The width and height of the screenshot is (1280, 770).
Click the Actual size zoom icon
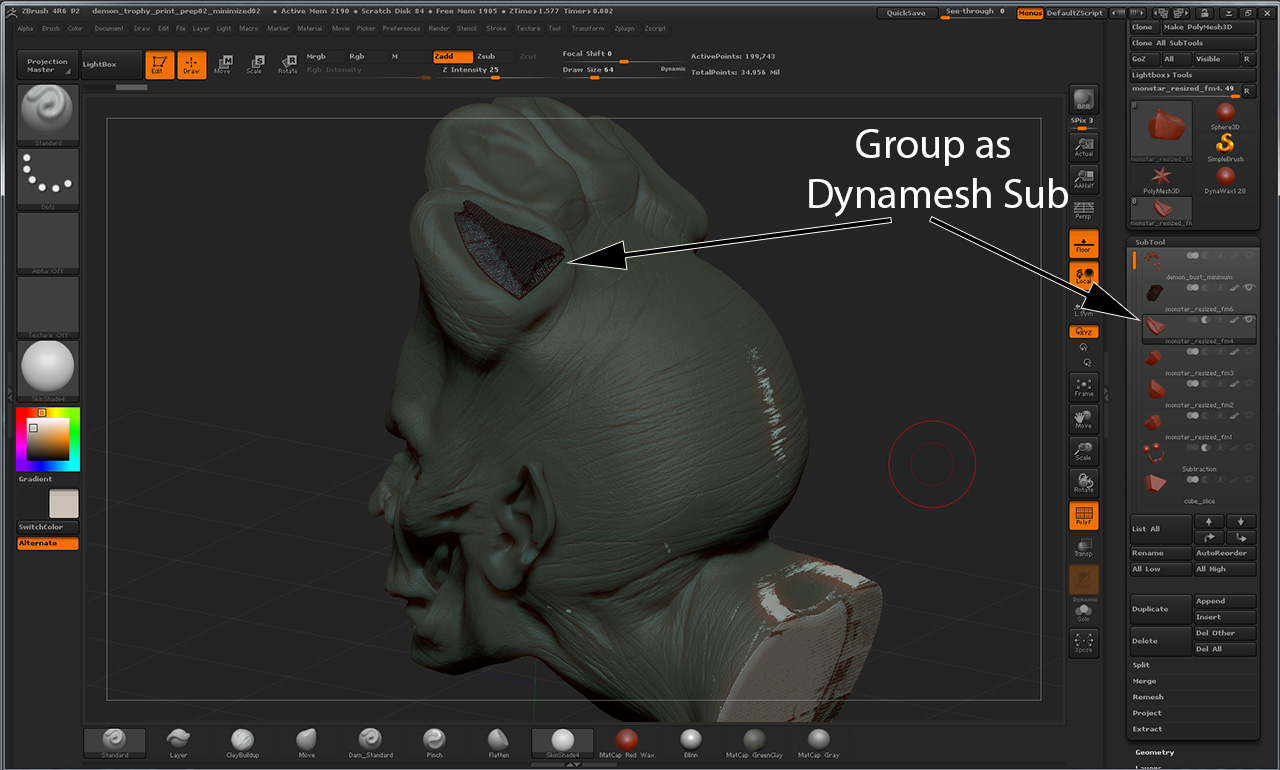1083,147
